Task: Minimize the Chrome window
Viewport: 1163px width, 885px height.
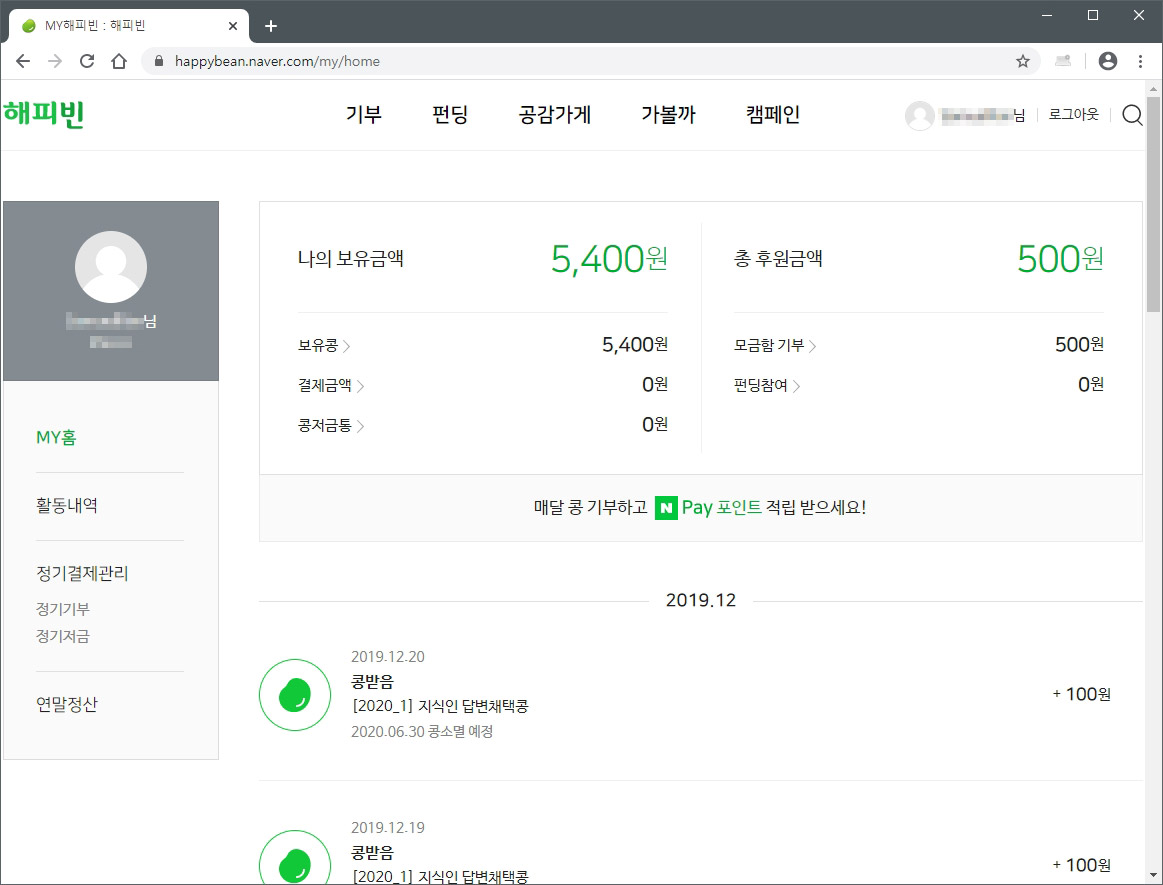Action: pos(1047,15)
